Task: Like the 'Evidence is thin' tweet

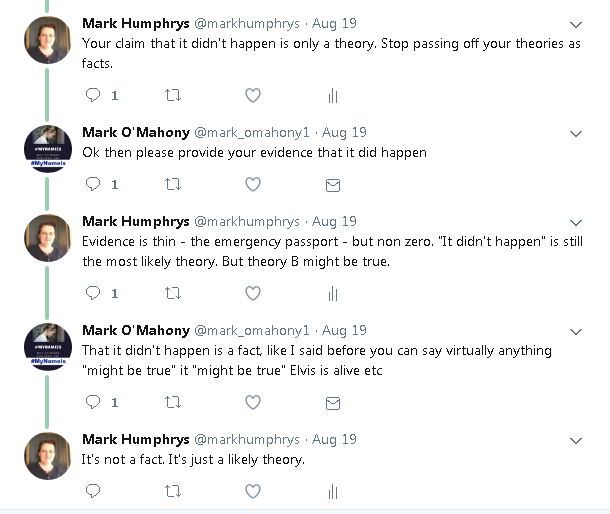Action: pos(253,293)
